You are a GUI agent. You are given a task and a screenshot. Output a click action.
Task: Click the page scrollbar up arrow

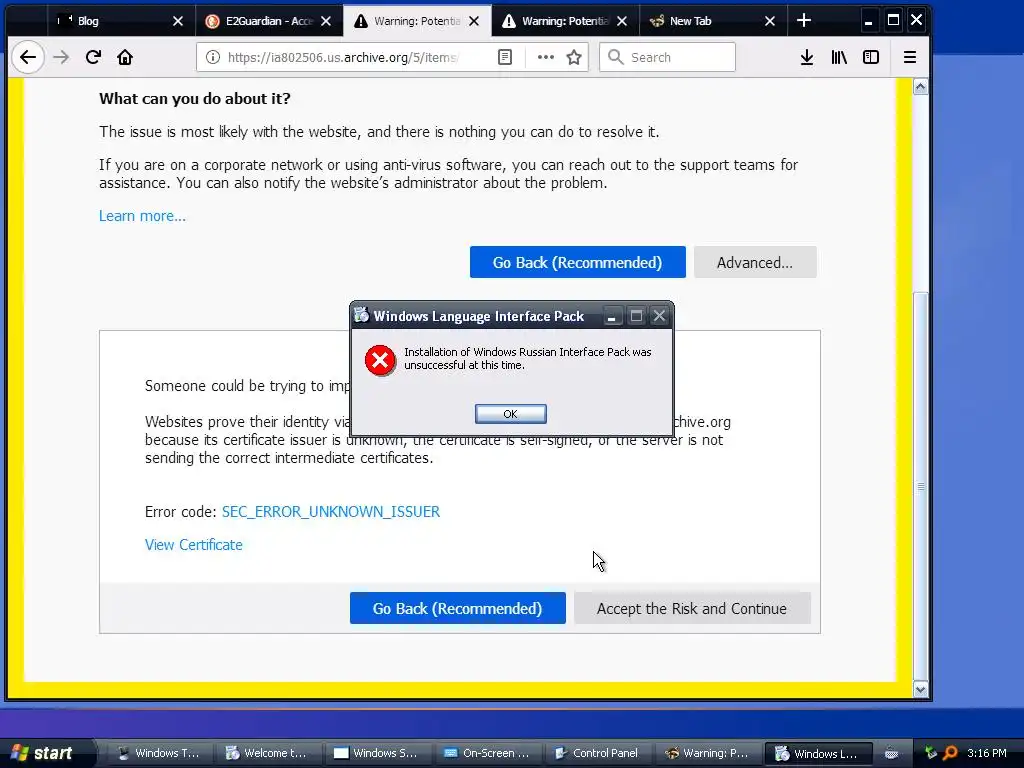click(x=920, y=87)
